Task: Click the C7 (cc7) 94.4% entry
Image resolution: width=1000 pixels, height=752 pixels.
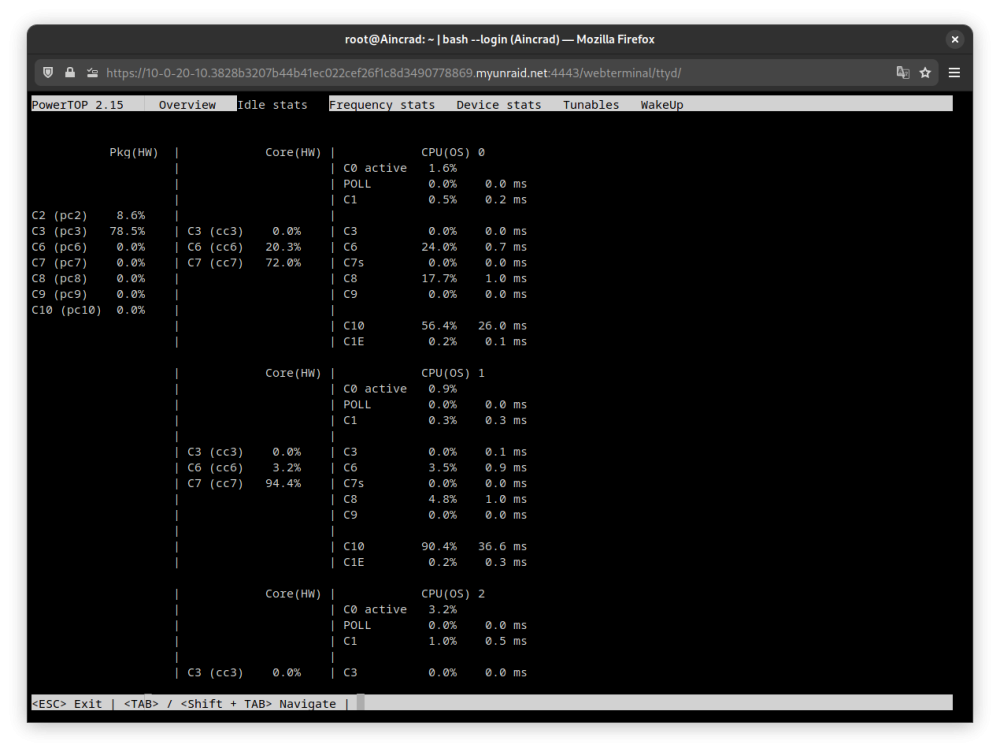Action: click(x=244, y=483)
